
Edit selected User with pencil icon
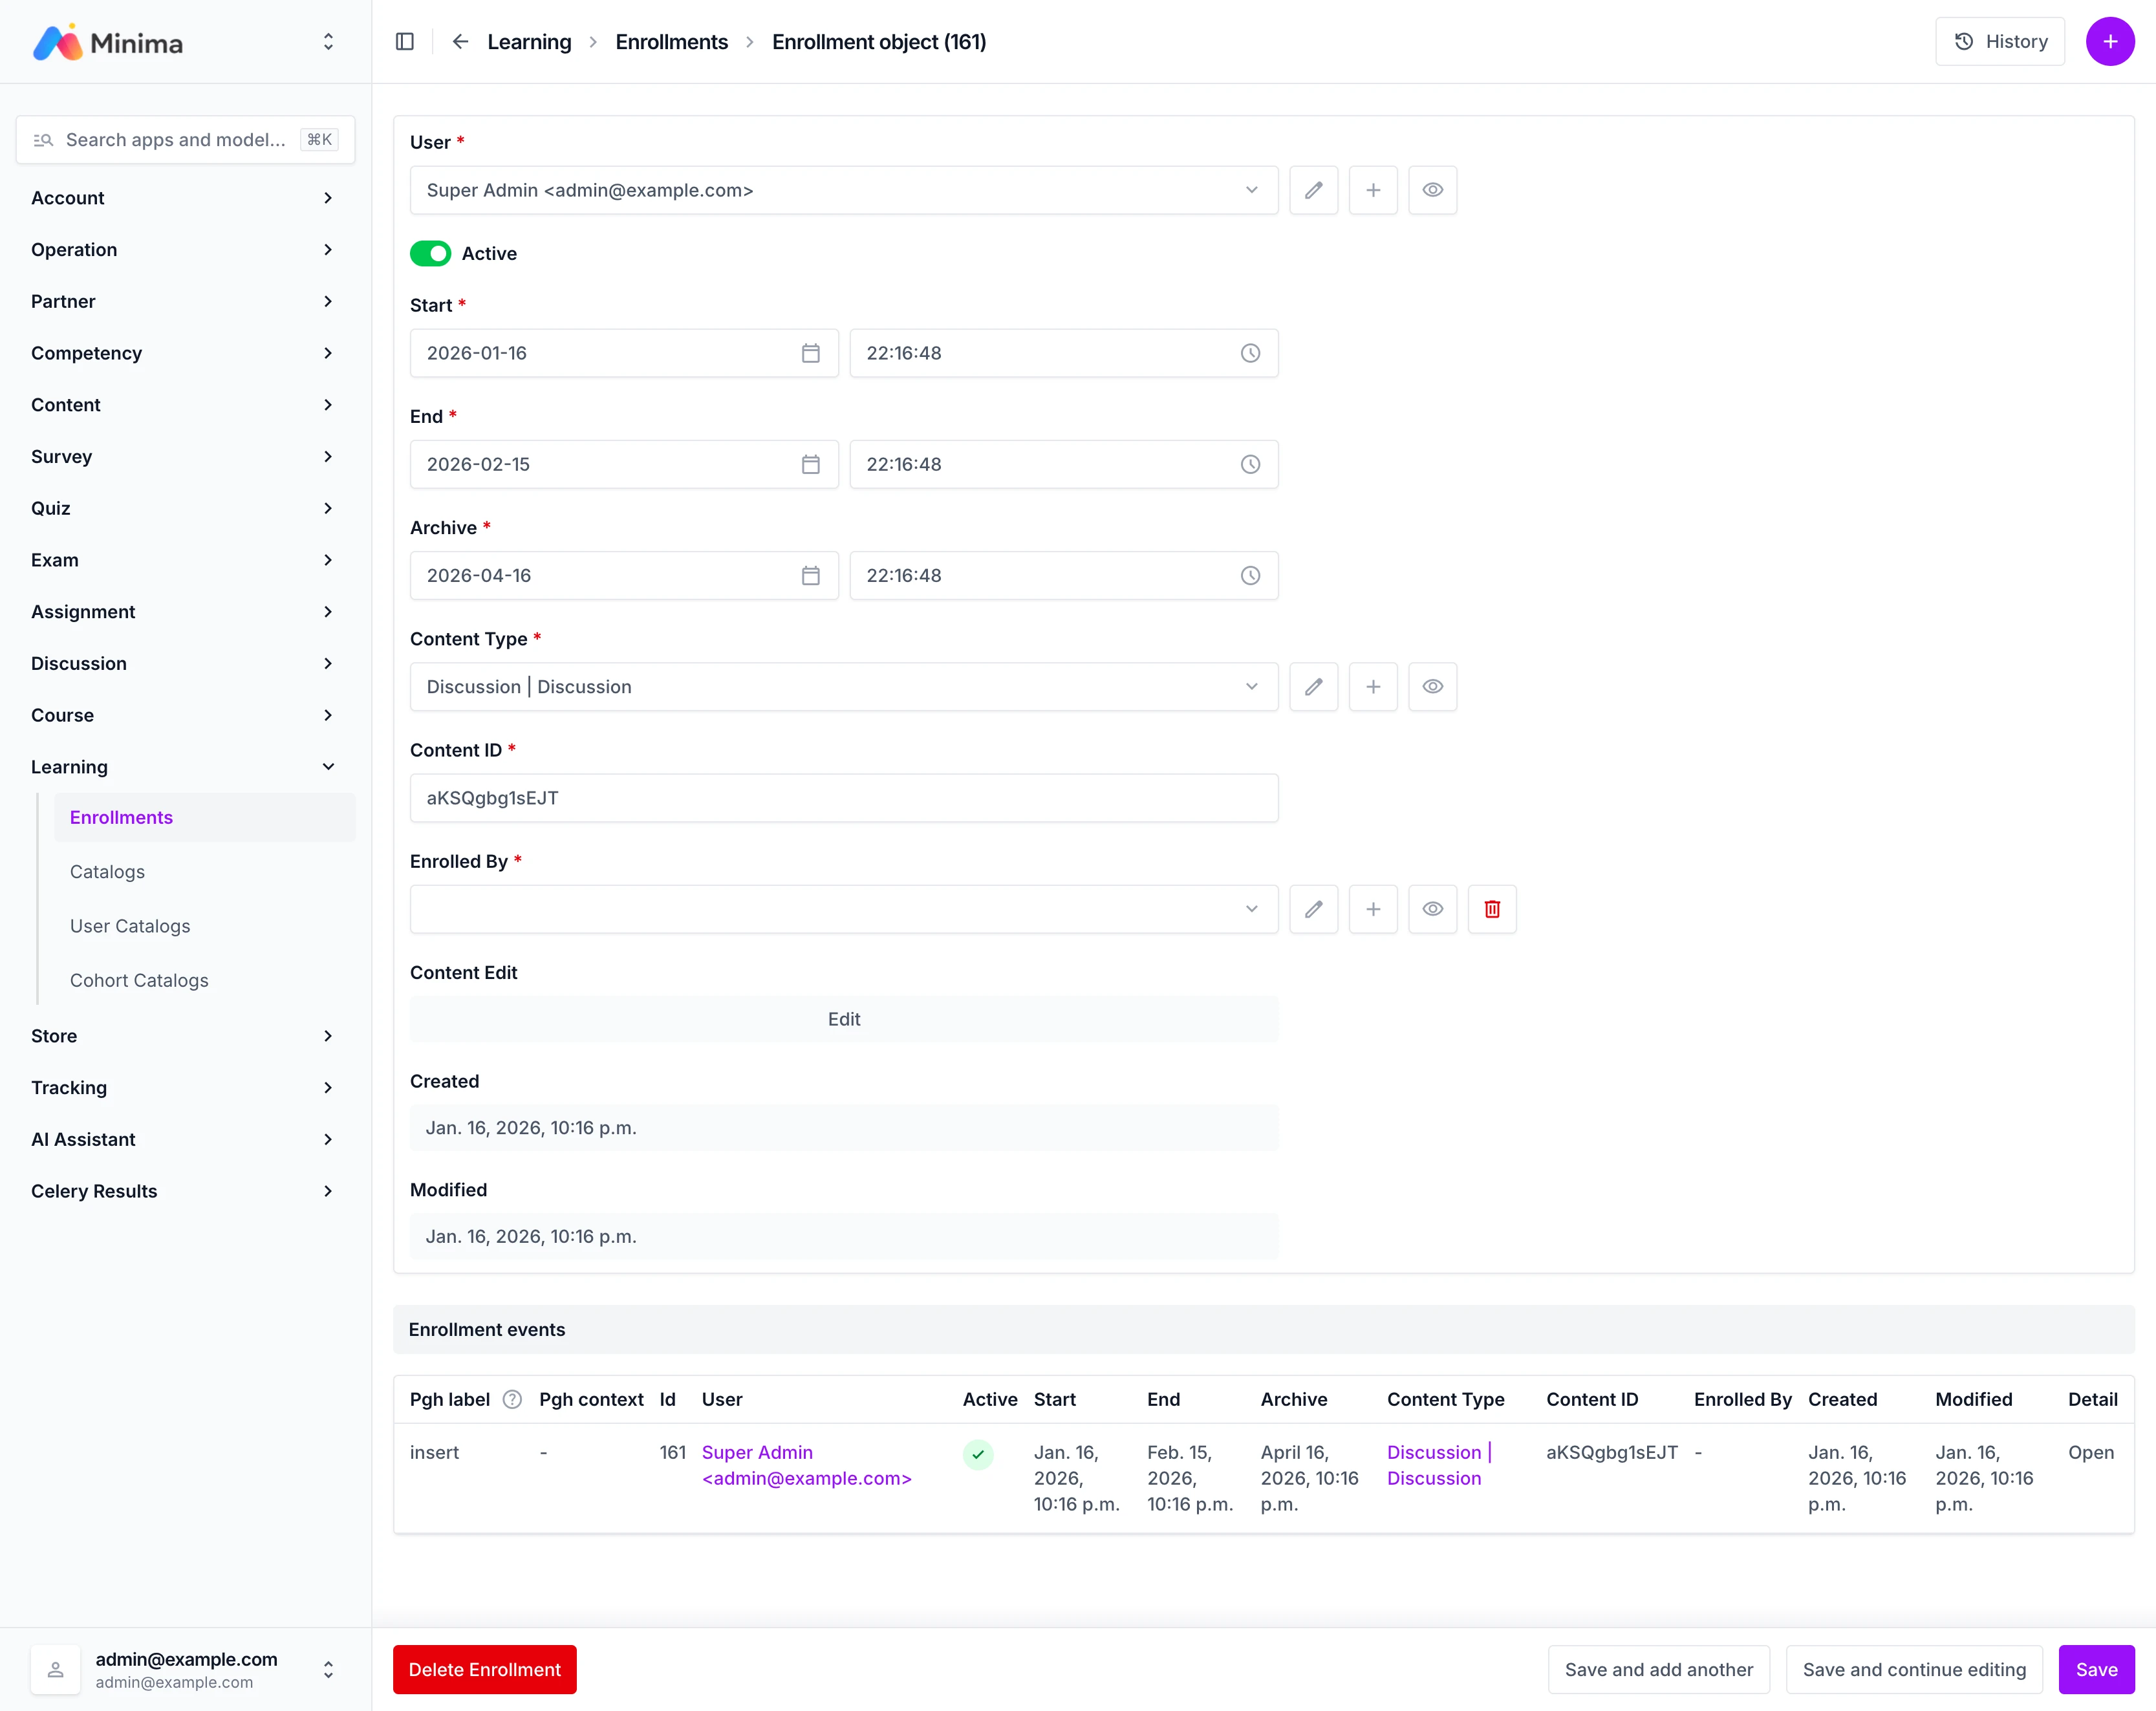(1313, 190)
